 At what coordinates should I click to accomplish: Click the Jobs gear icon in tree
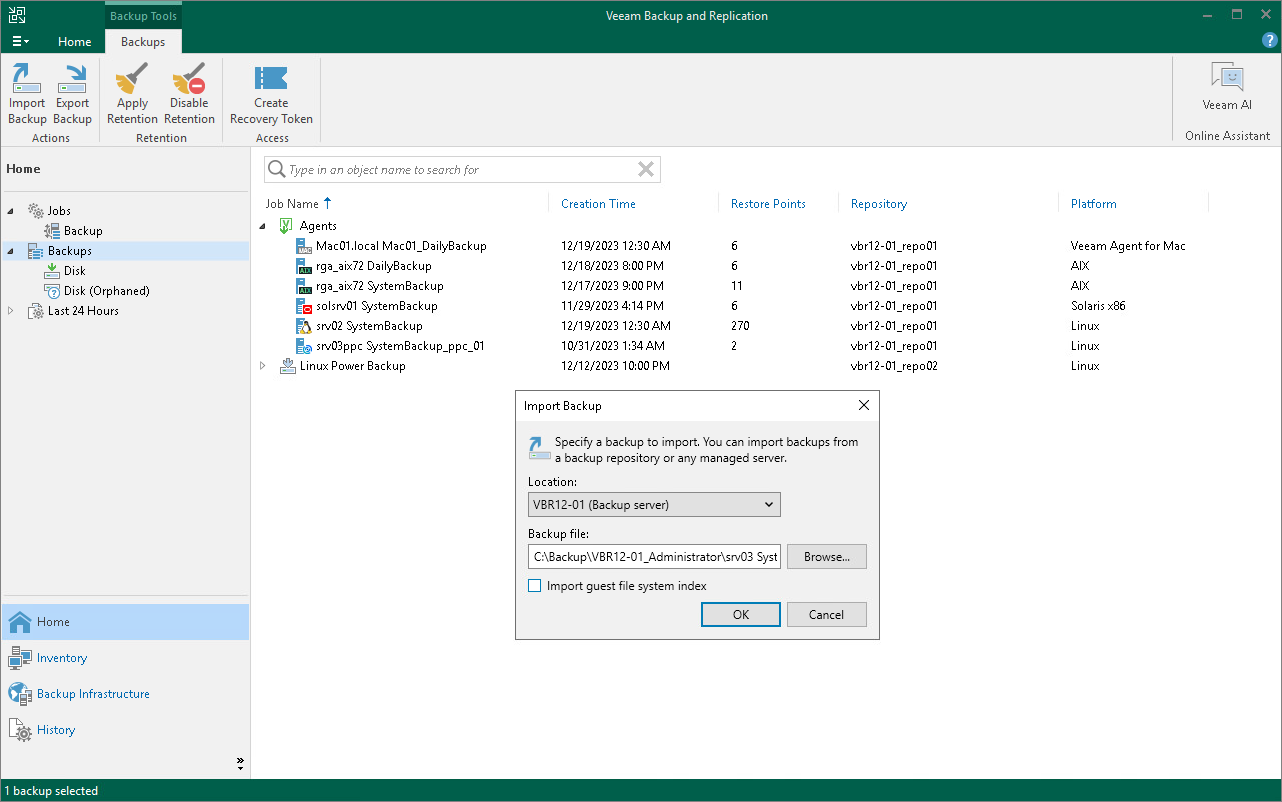[x=36, y=211]
